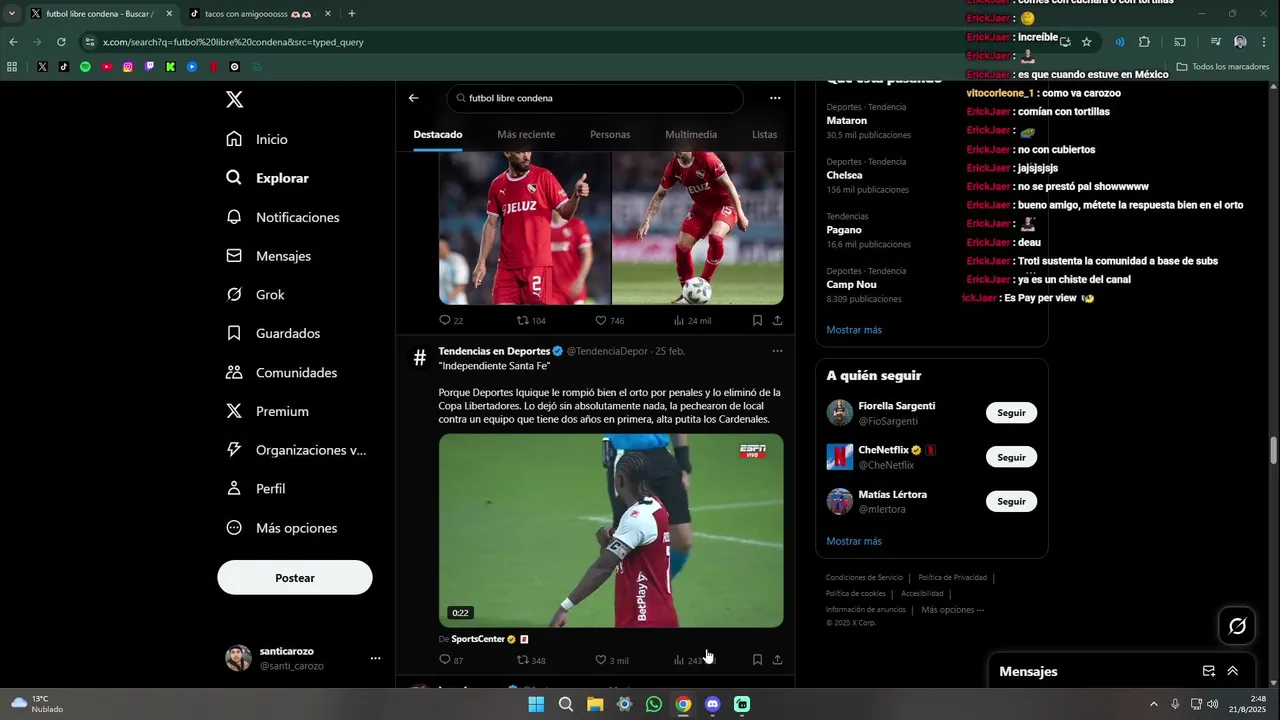Click the Postear button
Screen dimensions: 1280x720
pos(295,578)
